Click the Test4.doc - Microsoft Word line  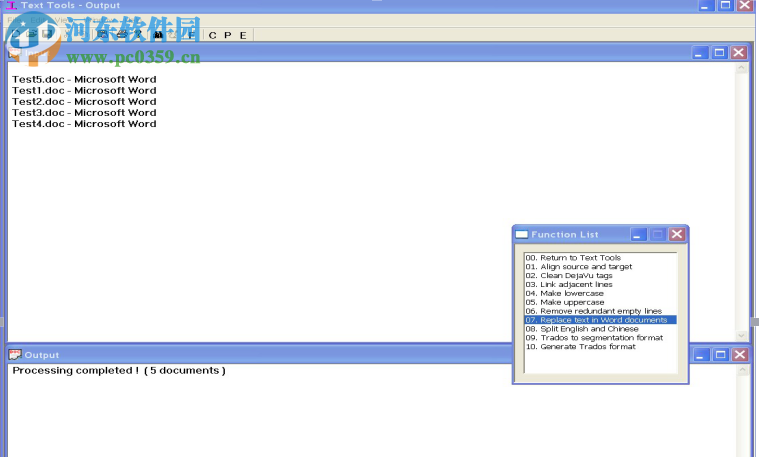tap(84, 124)
